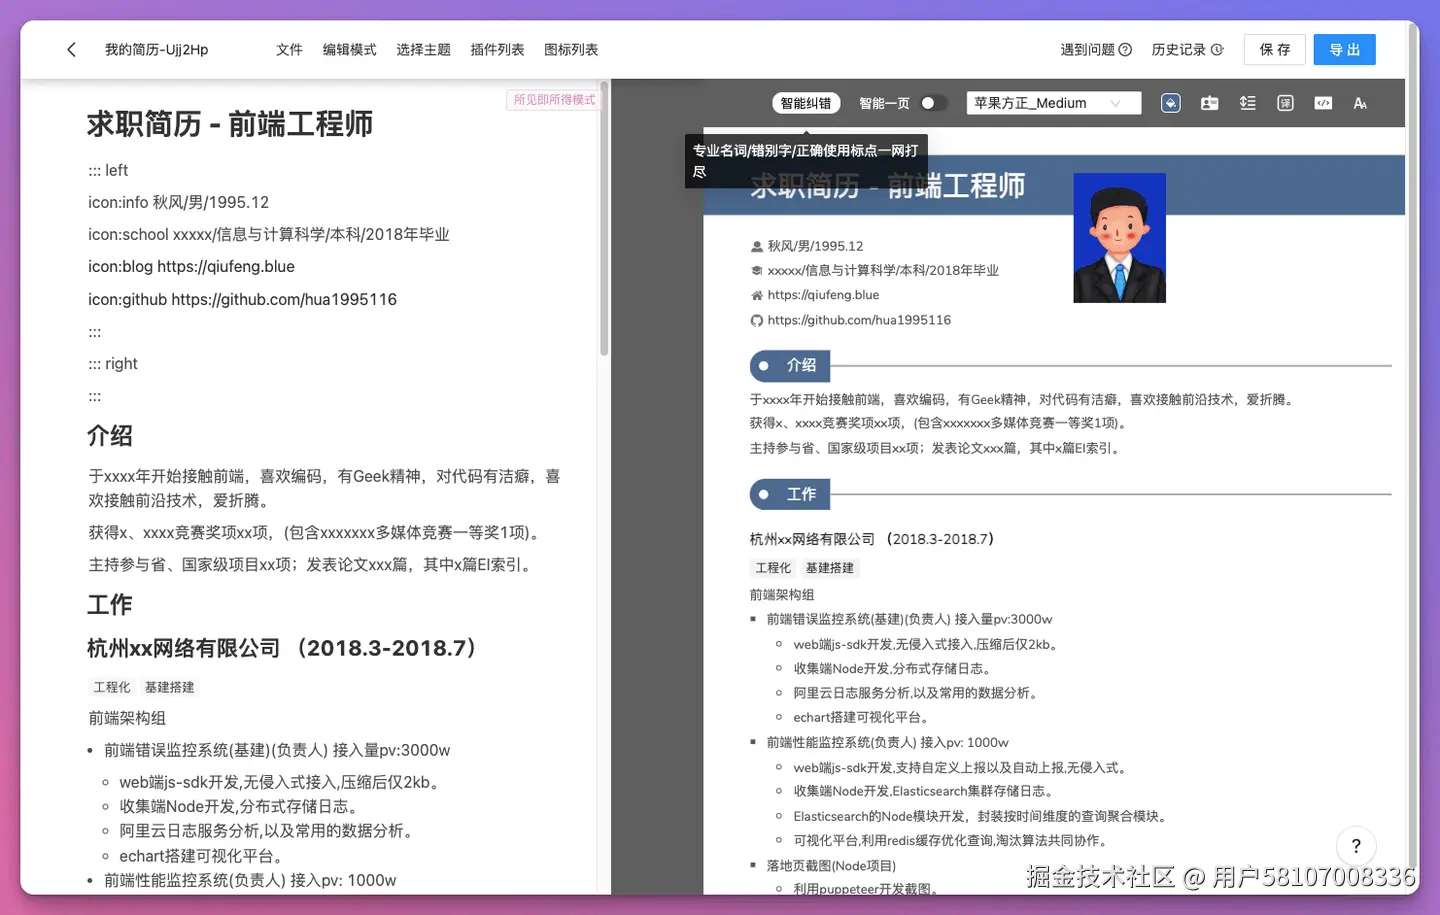Screen dimensions: 1440x915
Task: Open the 选择主题 theme menu
Action: (x=423, y=49)
